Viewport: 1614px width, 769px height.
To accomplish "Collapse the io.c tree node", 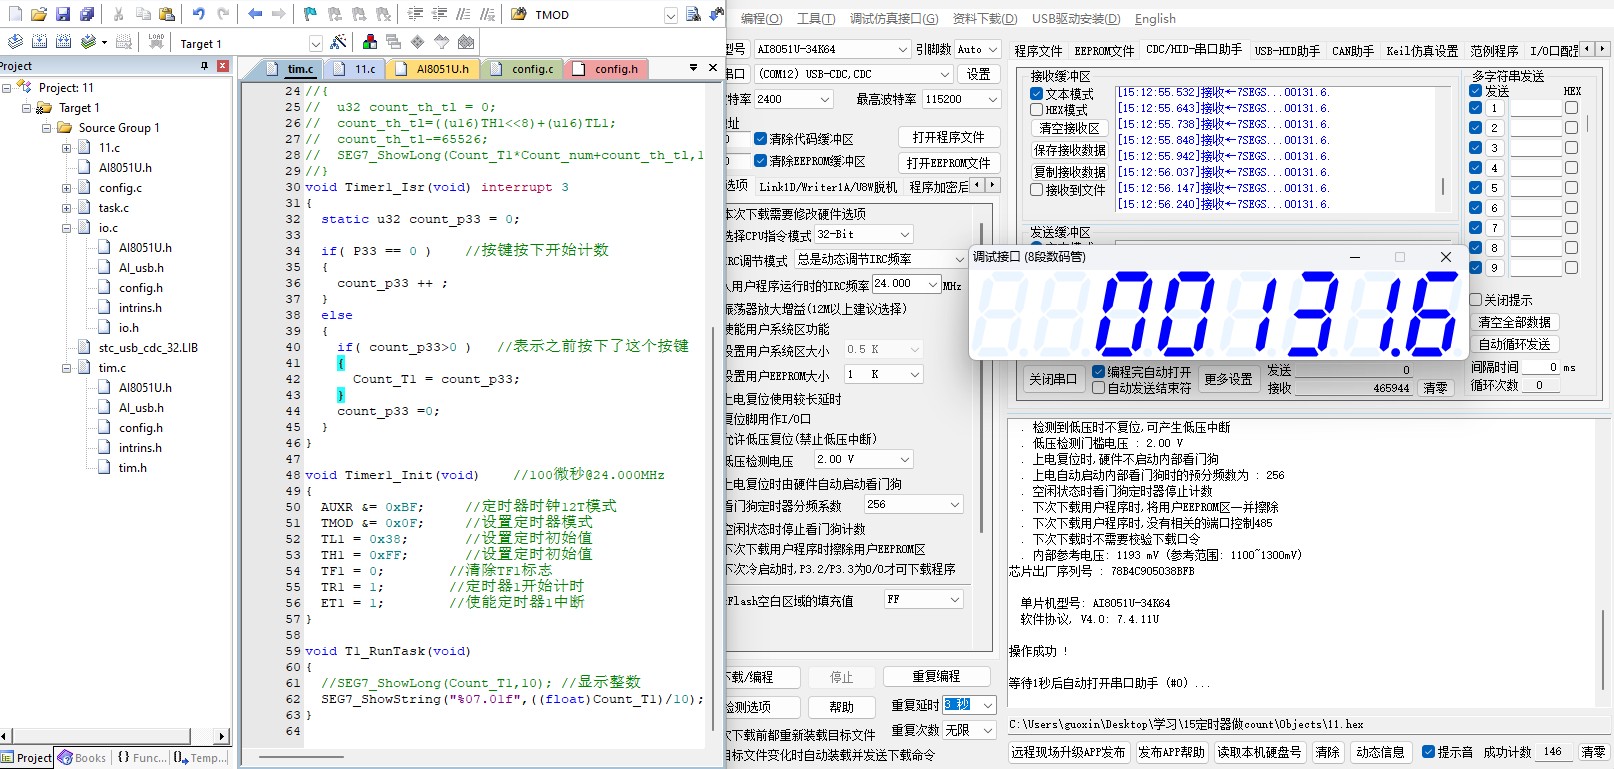I will pos(67,228).
